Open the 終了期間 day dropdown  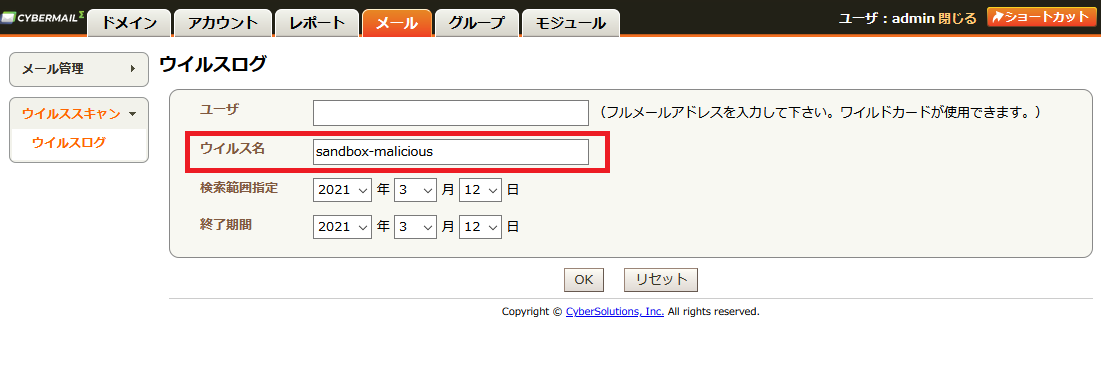[480, 227]
